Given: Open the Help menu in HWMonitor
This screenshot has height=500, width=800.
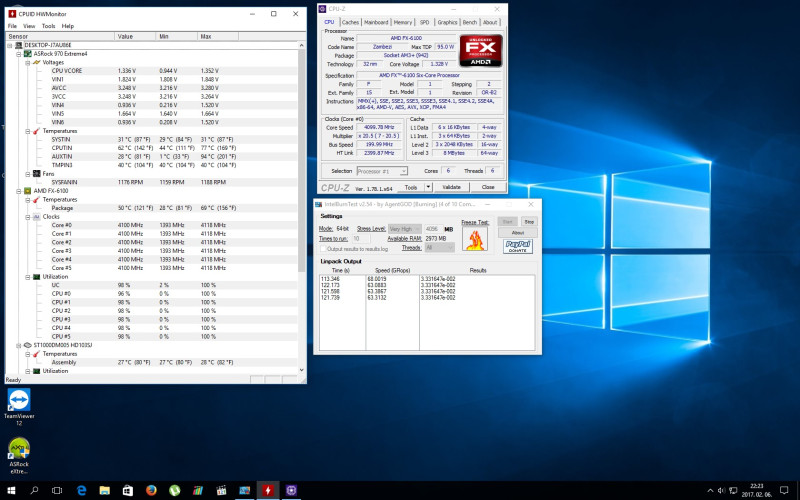Looking at the screenshot, I should tap(68, 26).
